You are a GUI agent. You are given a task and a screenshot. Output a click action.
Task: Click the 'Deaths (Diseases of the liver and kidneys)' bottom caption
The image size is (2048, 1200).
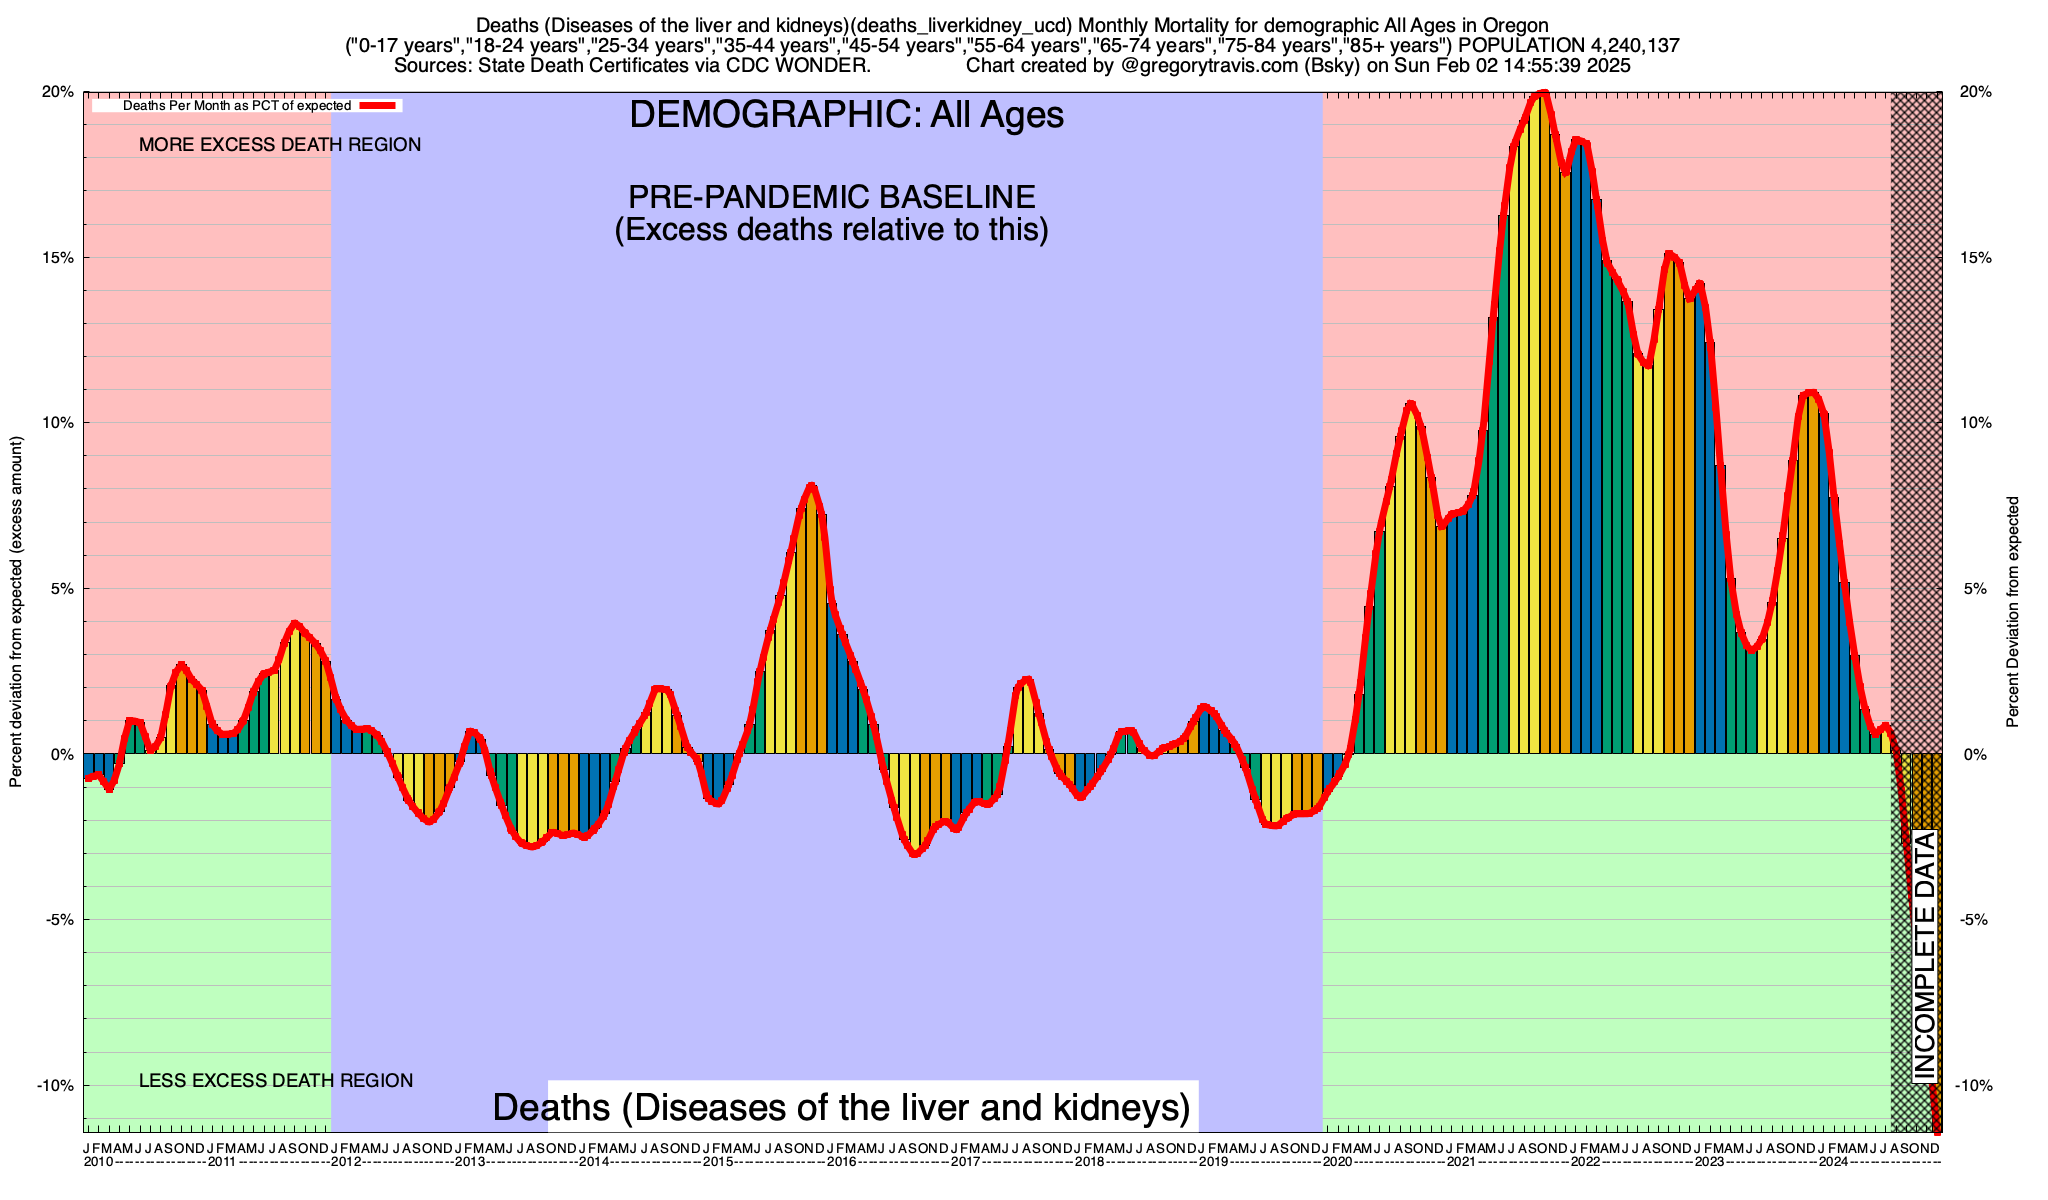841,1108
